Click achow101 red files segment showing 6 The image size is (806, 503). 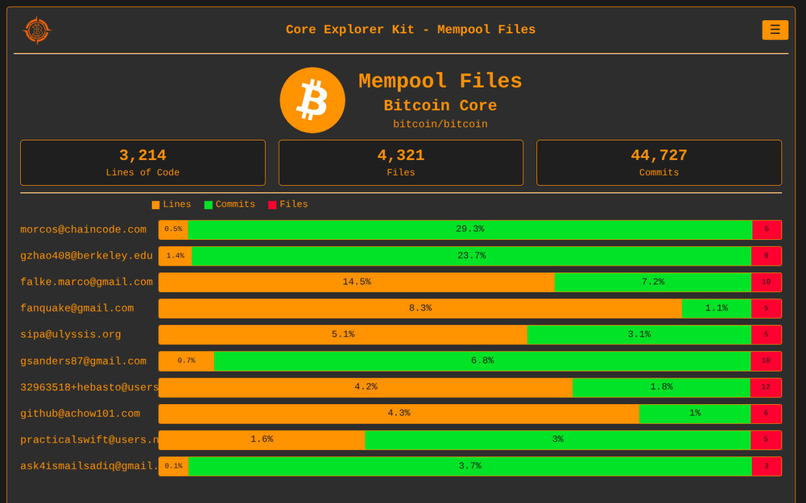coord(766,414)
